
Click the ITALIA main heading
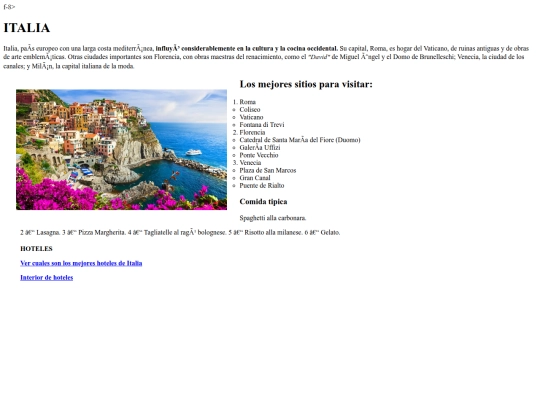click(27, 28)
